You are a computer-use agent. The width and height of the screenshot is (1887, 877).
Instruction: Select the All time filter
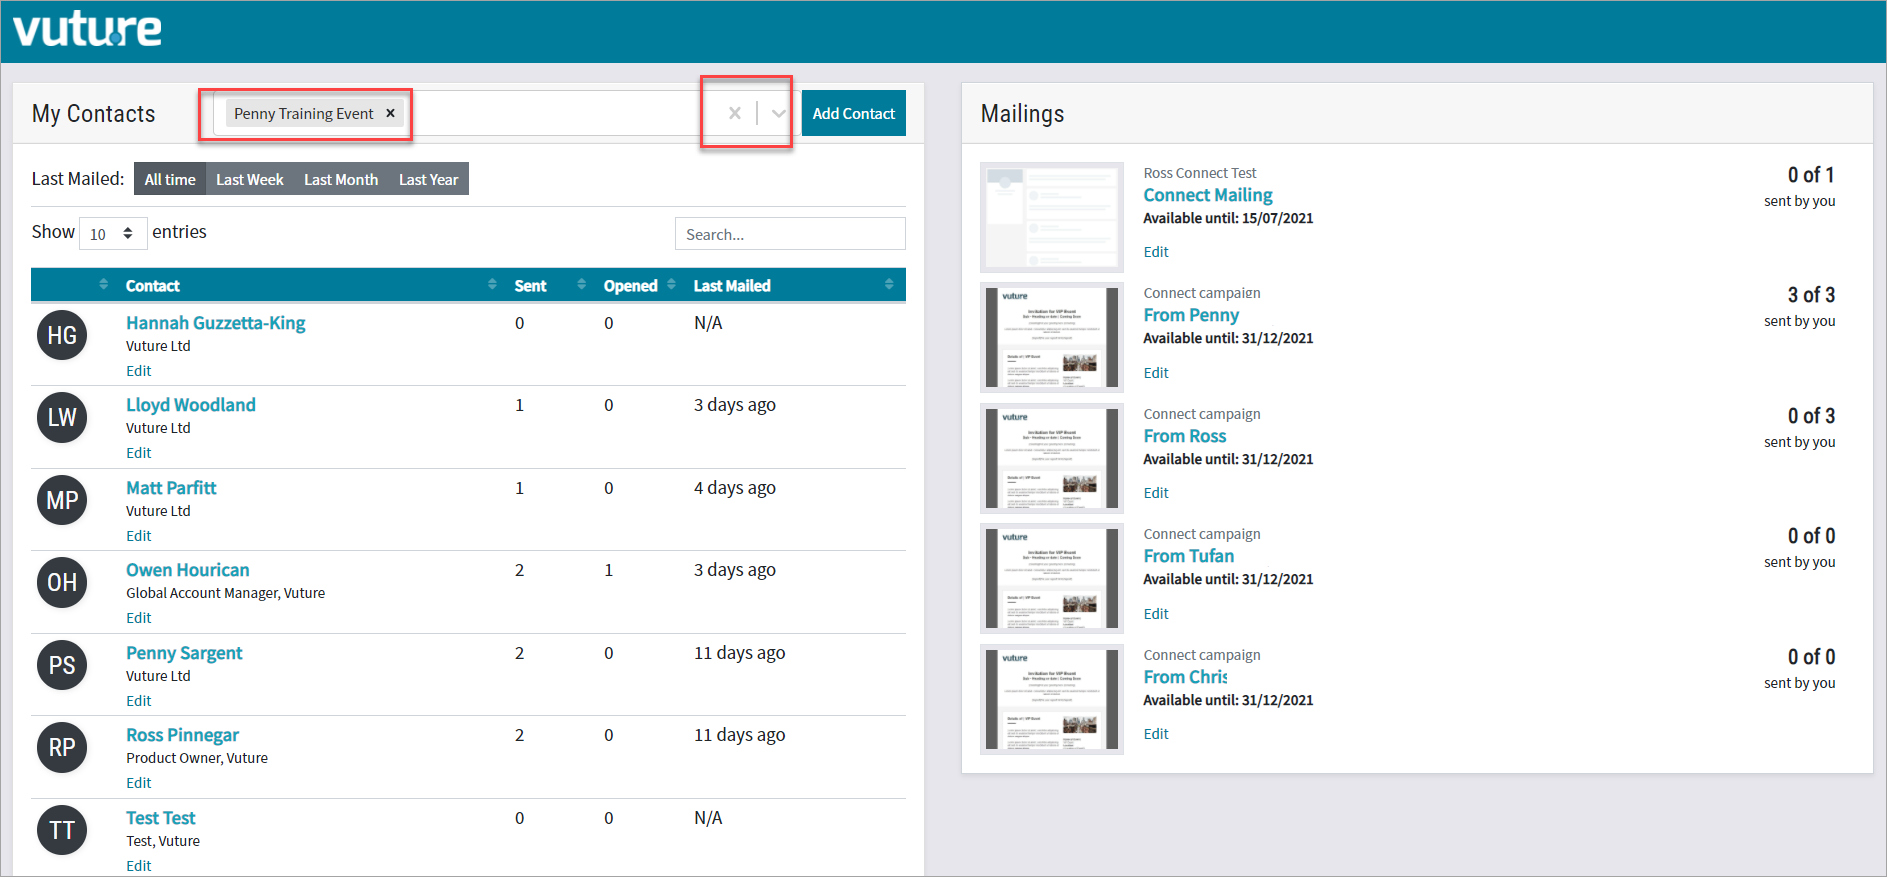click(170, 179)
